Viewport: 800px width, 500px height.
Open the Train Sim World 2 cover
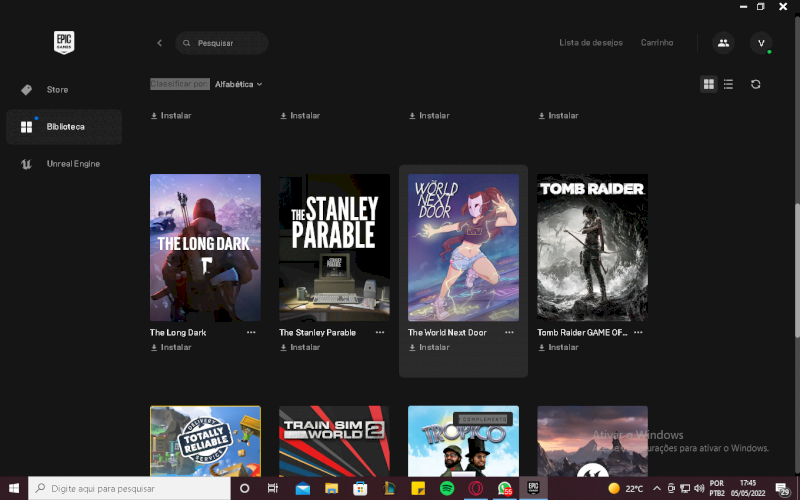tap(334, 441)
